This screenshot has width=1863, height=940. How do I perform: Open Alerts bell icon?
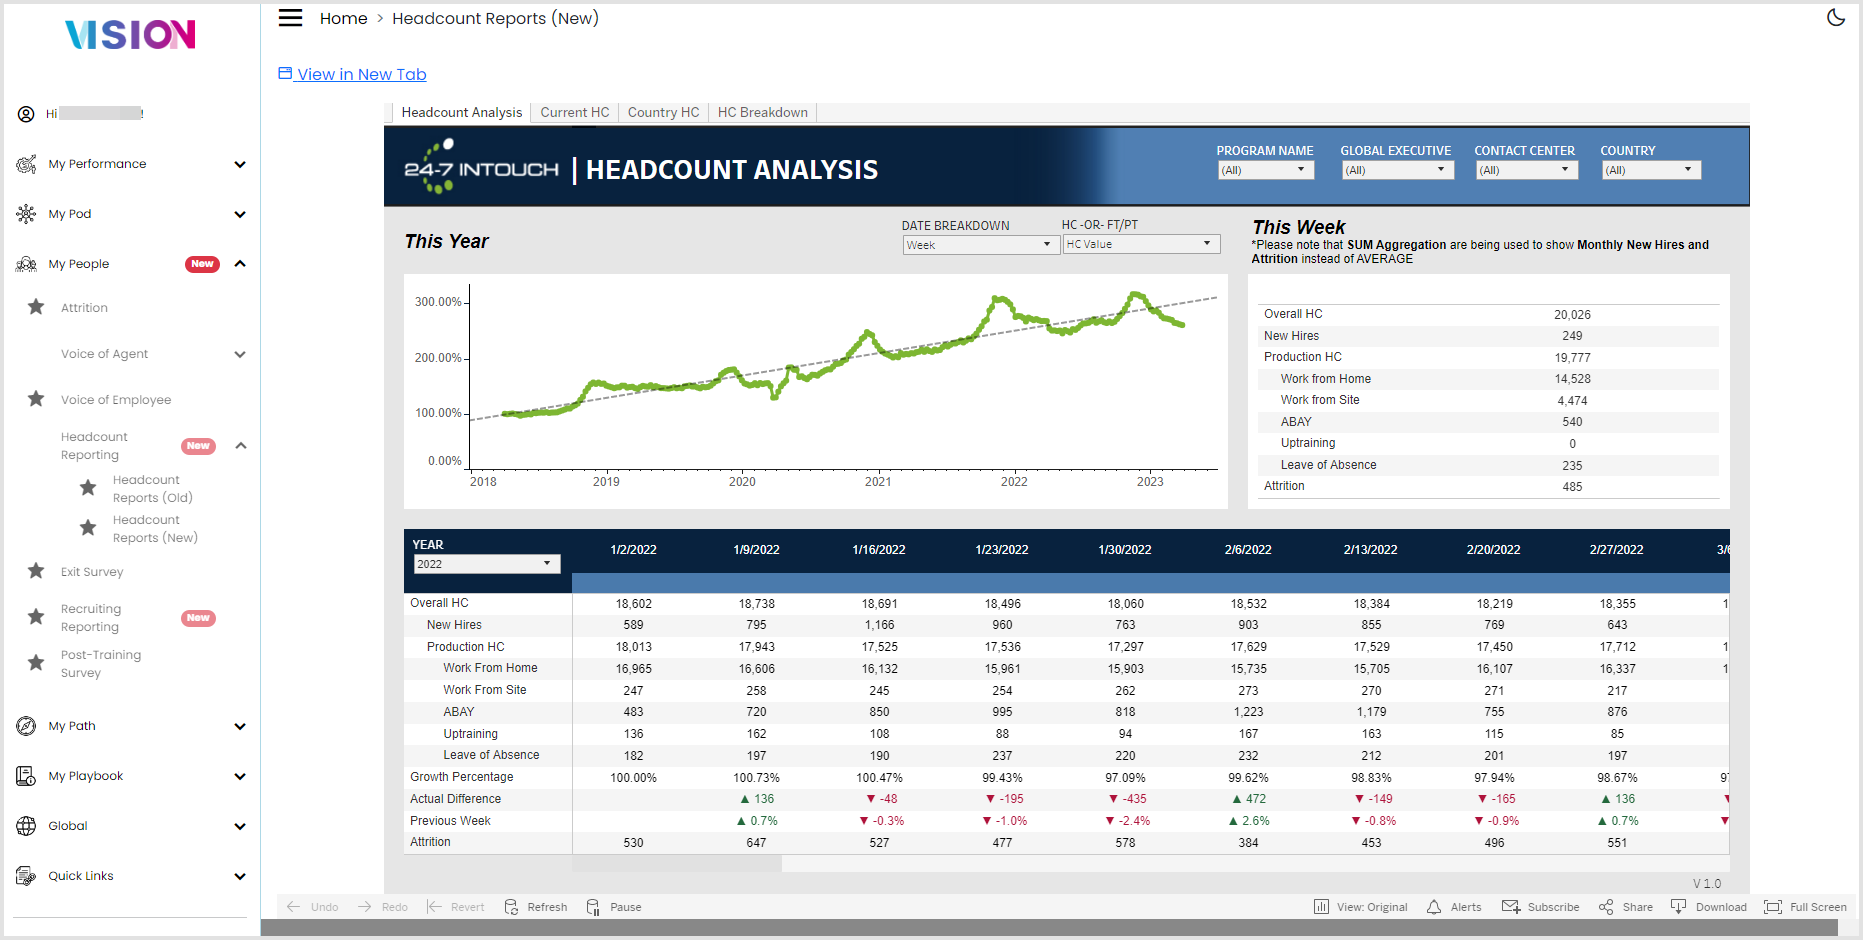[x=1434, y=907]
